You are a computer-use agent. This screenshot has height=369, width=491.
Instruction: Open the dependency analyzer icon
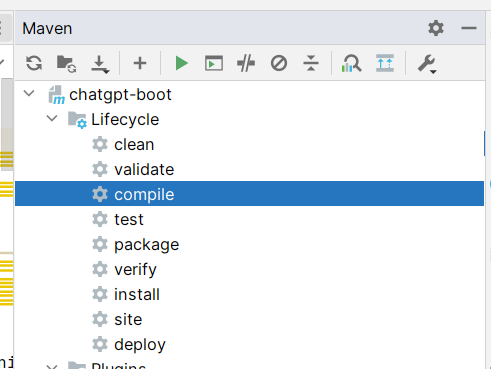pos(351,63)
